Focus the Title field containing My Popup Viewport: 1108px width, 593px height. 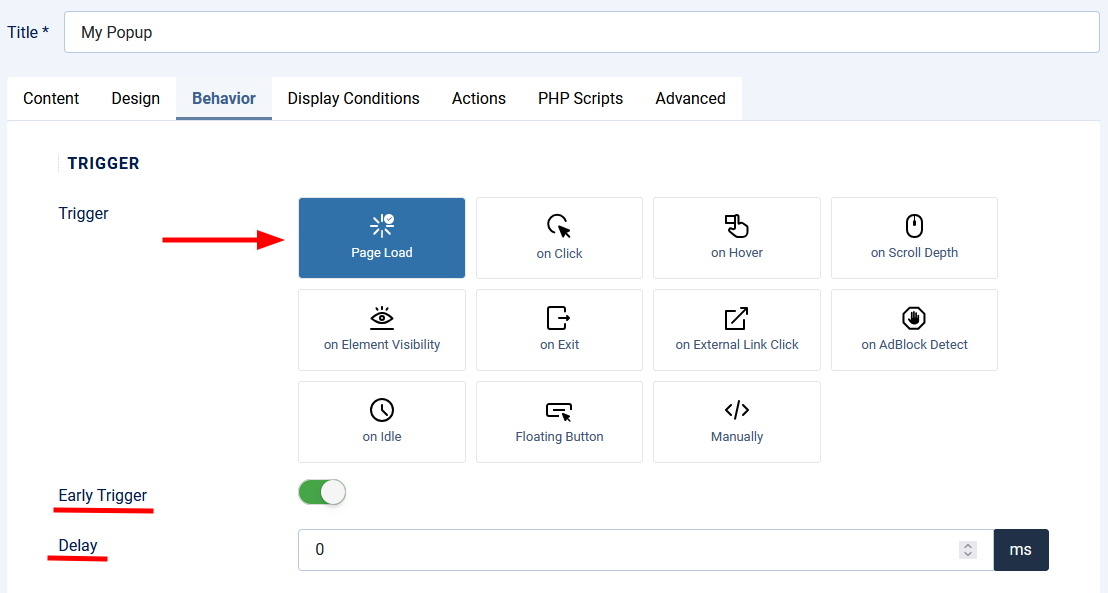[x=582, y=32]
